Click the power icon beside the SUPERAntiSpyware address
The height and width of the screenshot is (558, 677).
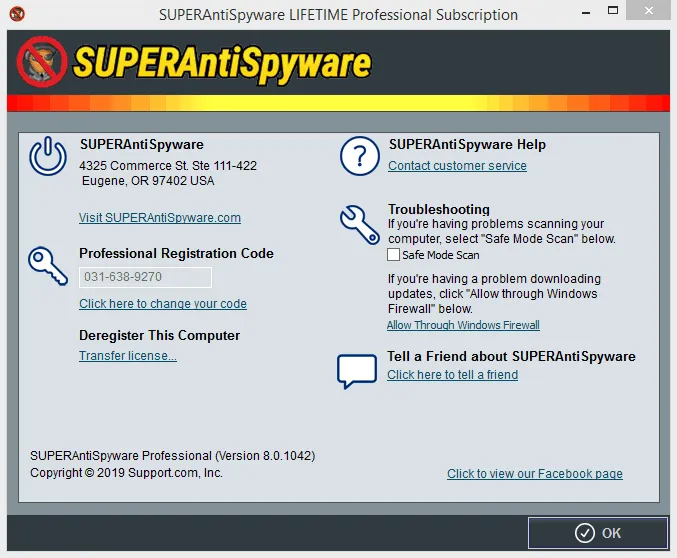coord(48,156)
